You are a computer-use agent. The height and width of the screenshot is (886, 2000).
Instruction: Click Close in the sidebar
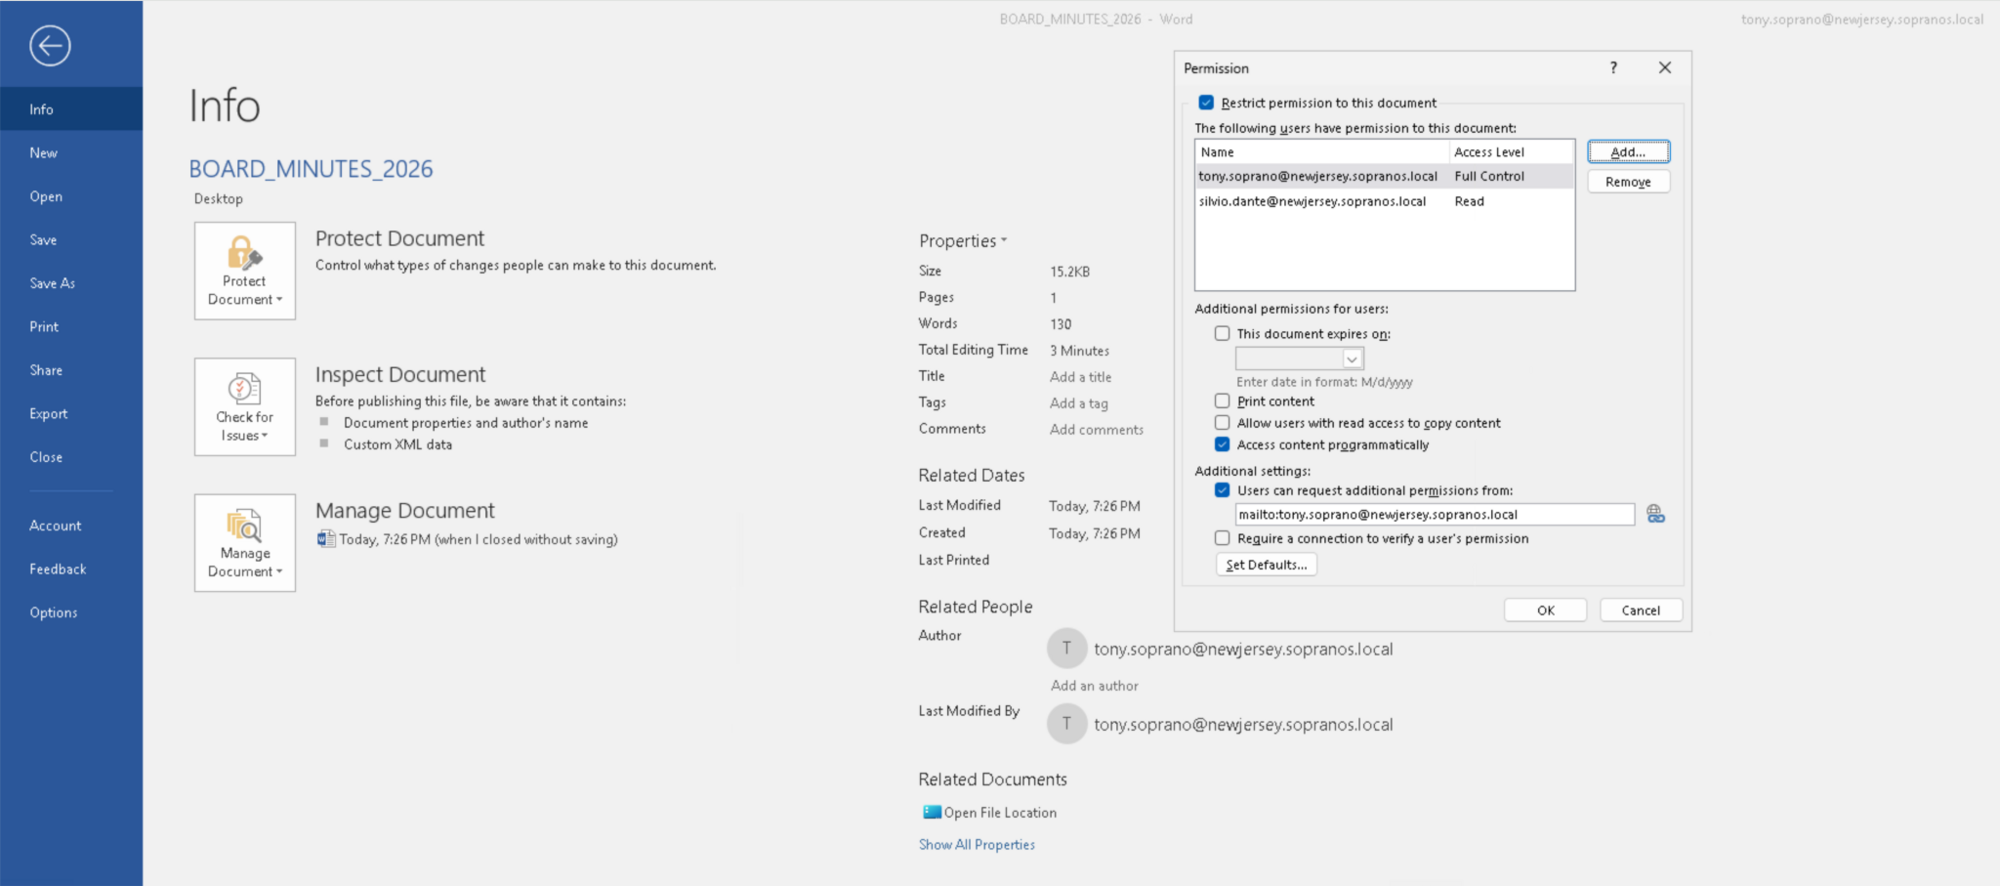[x=71, y=457]
